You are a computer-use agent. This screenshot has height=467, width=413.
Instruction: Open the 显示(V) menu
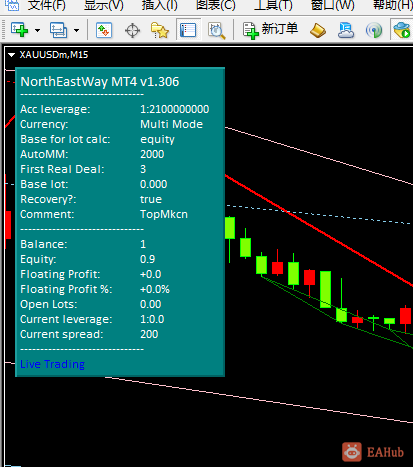tap(104, 5)
